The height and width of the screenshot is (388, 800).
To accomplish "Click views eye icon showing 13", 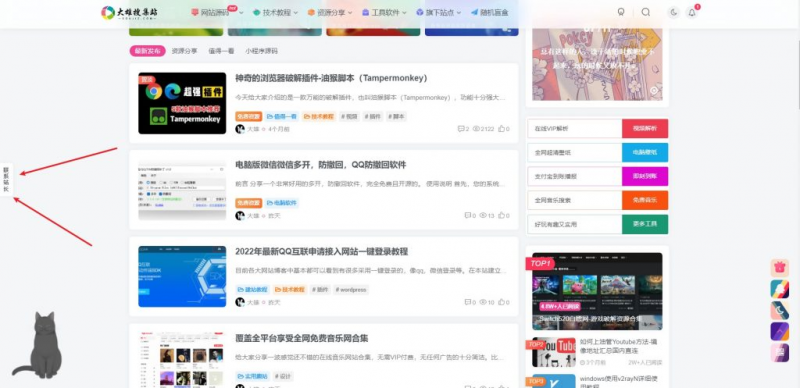I will point(483,215).
